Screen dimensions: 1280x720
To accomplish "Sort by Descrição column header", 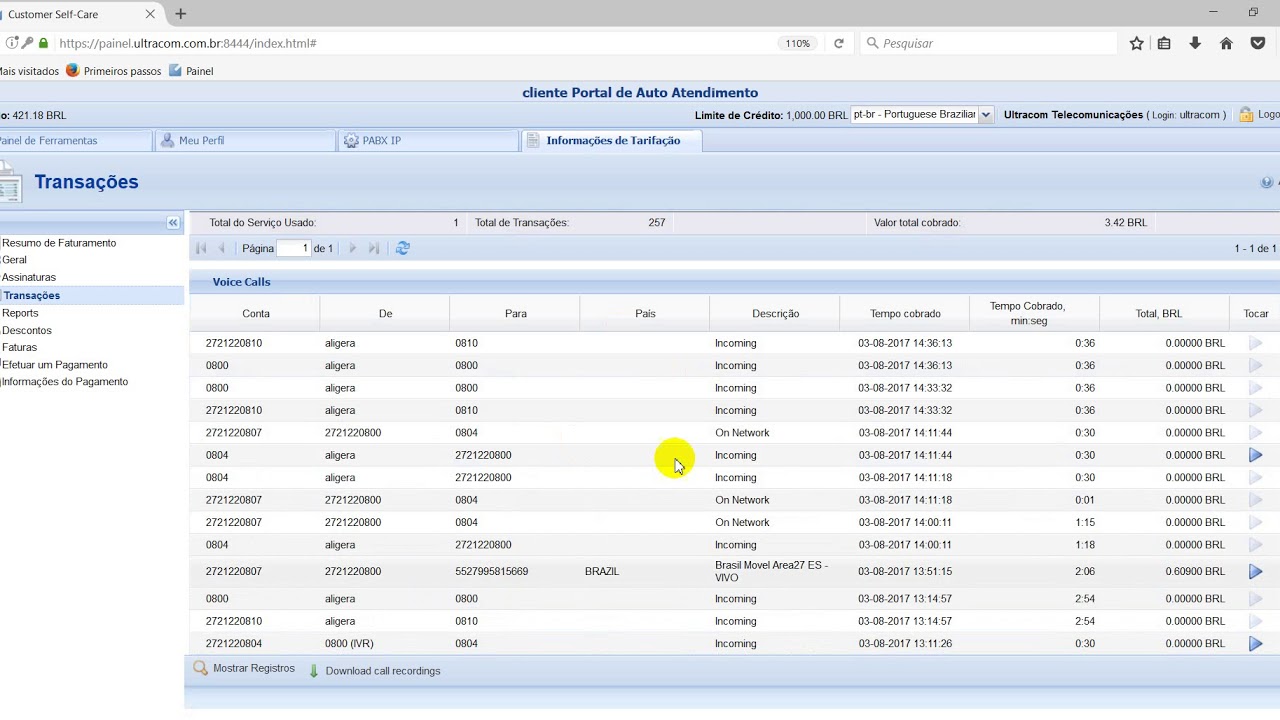I will [775, 314].
